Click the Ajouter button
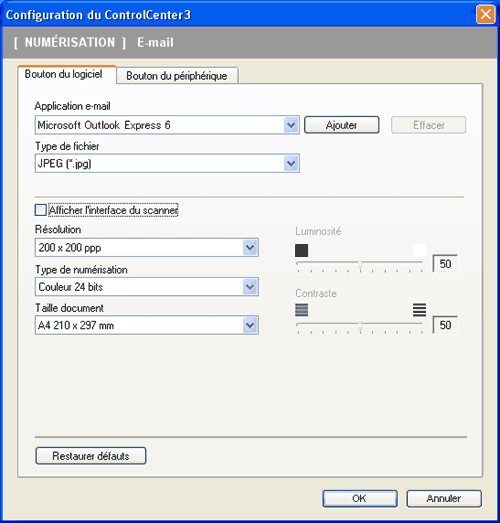This screenshot has width=500, height=523. pos(342,125)
